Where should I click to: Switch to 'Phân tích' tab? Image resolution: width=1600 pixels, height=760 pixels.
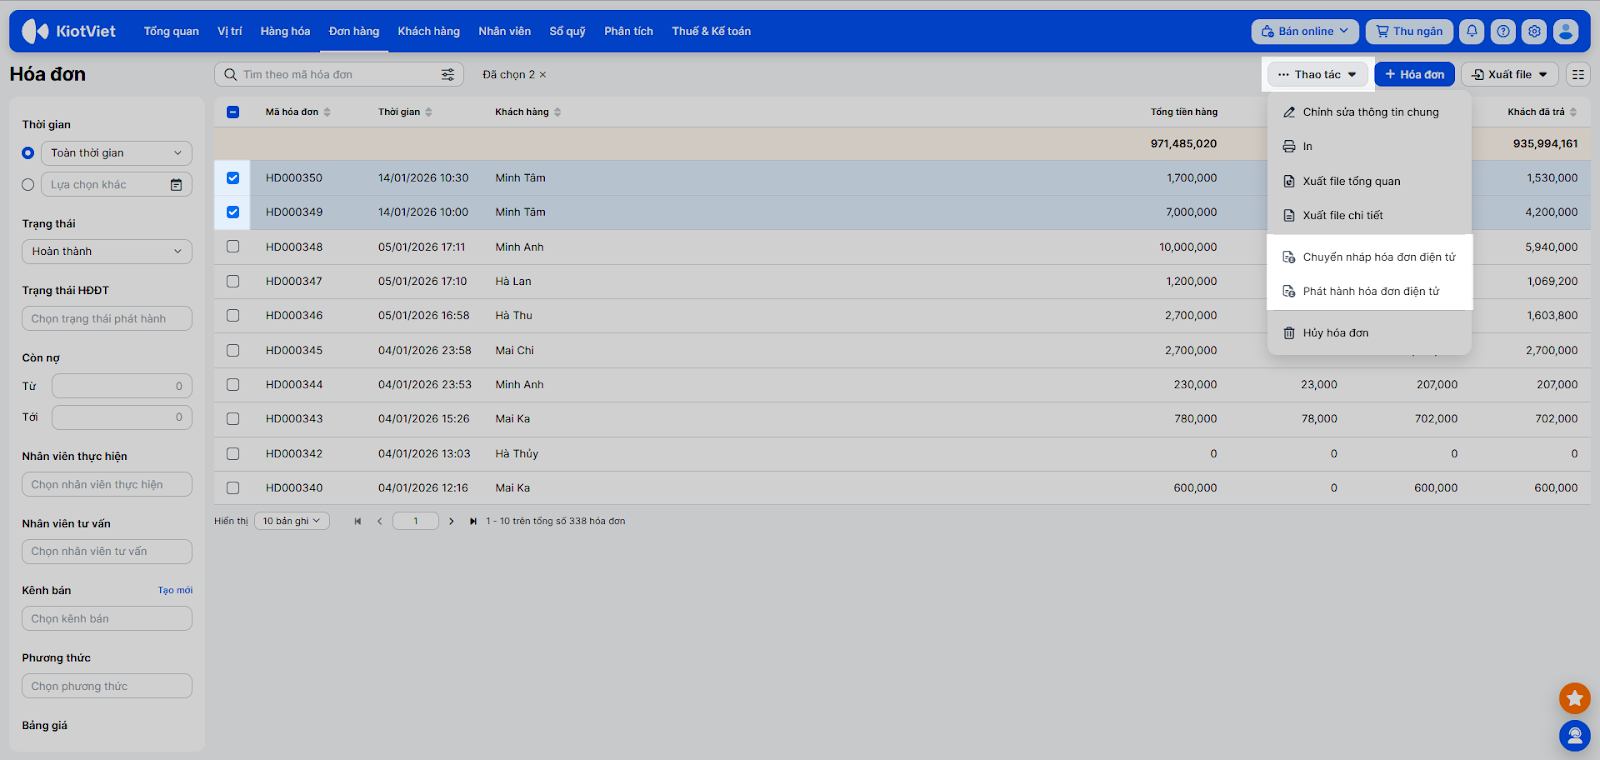629,31
